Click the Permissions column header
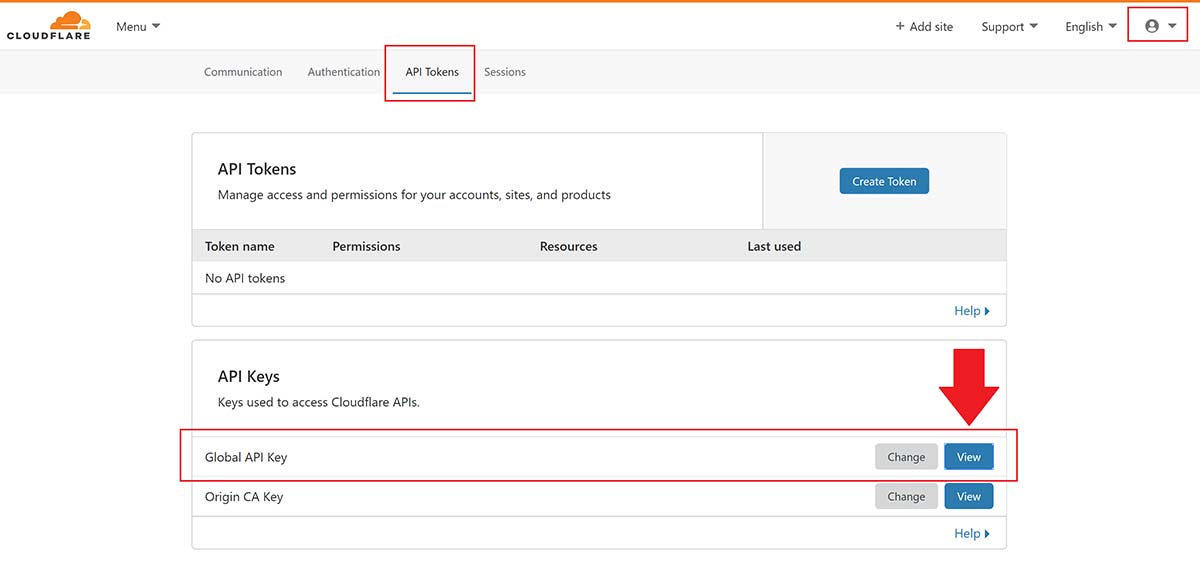Image resolution: width=1200 pixels, height=568 pixels. (x=366, y=246)
